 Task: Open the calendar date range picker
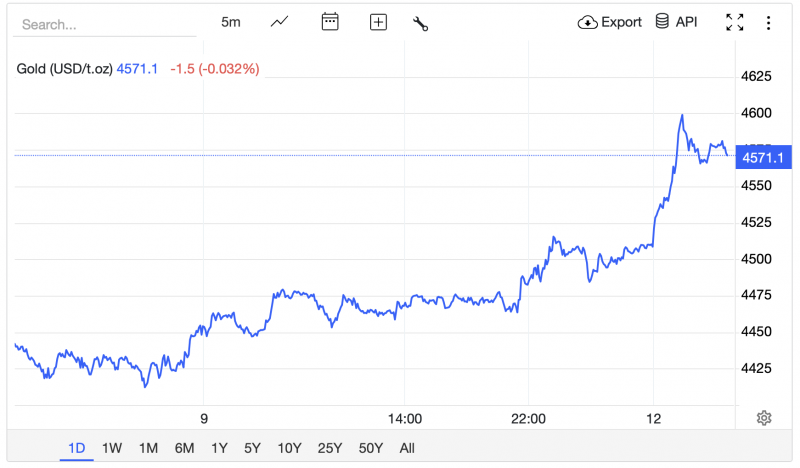pyautogui.click(x=331, y=22)
